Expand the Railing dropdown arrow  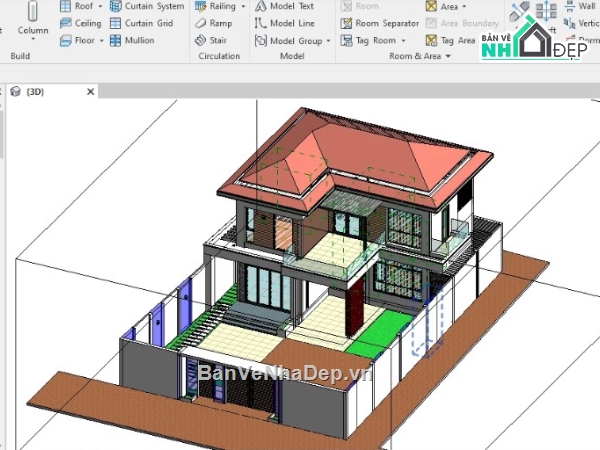click(x=243, y=6)
